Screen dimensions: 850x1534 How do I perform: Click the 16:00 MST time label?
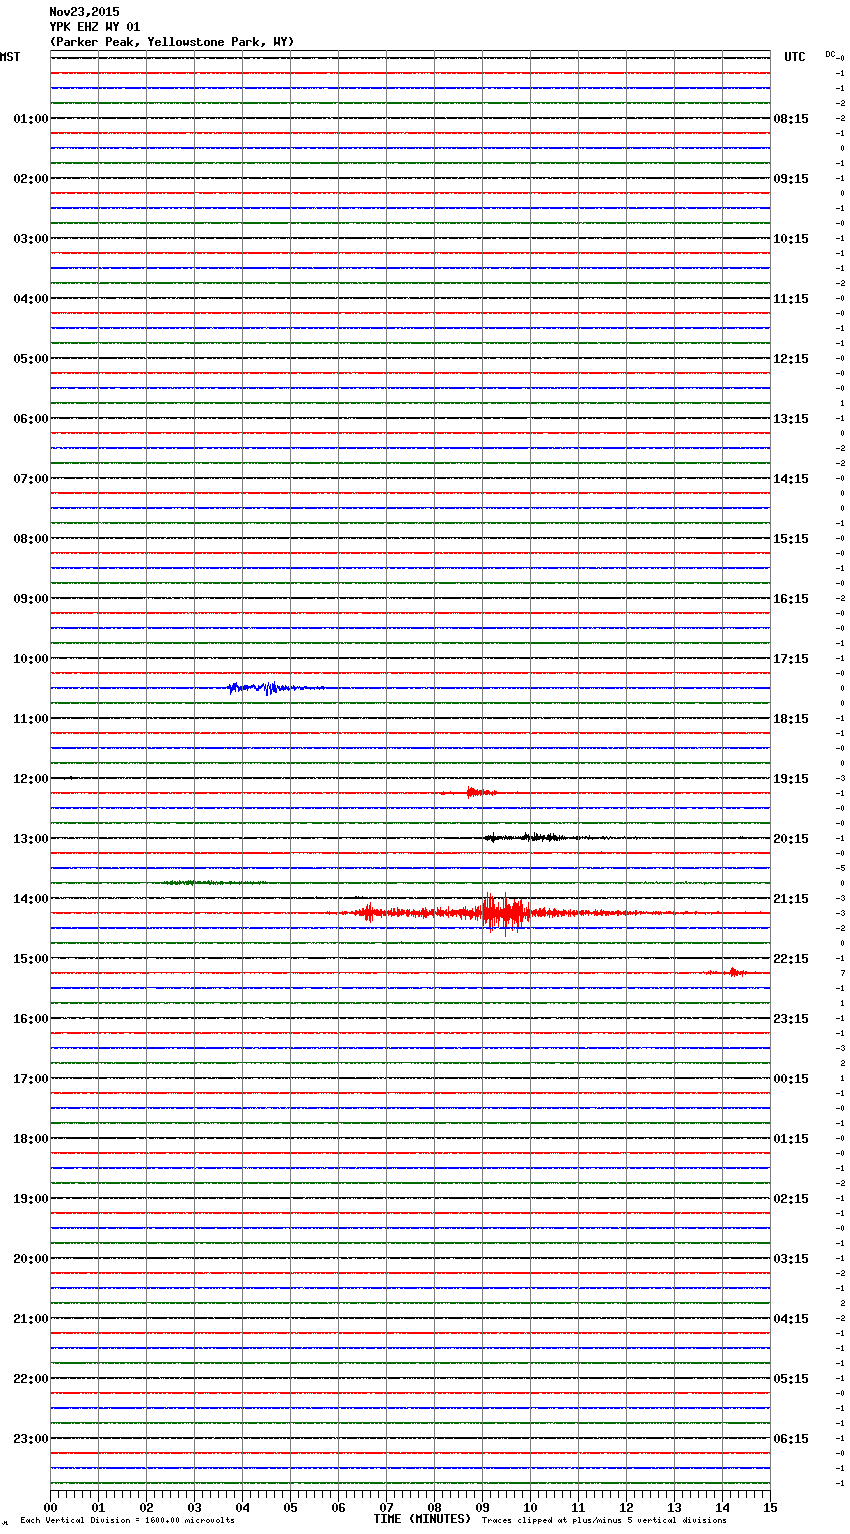click(31, 1019)
